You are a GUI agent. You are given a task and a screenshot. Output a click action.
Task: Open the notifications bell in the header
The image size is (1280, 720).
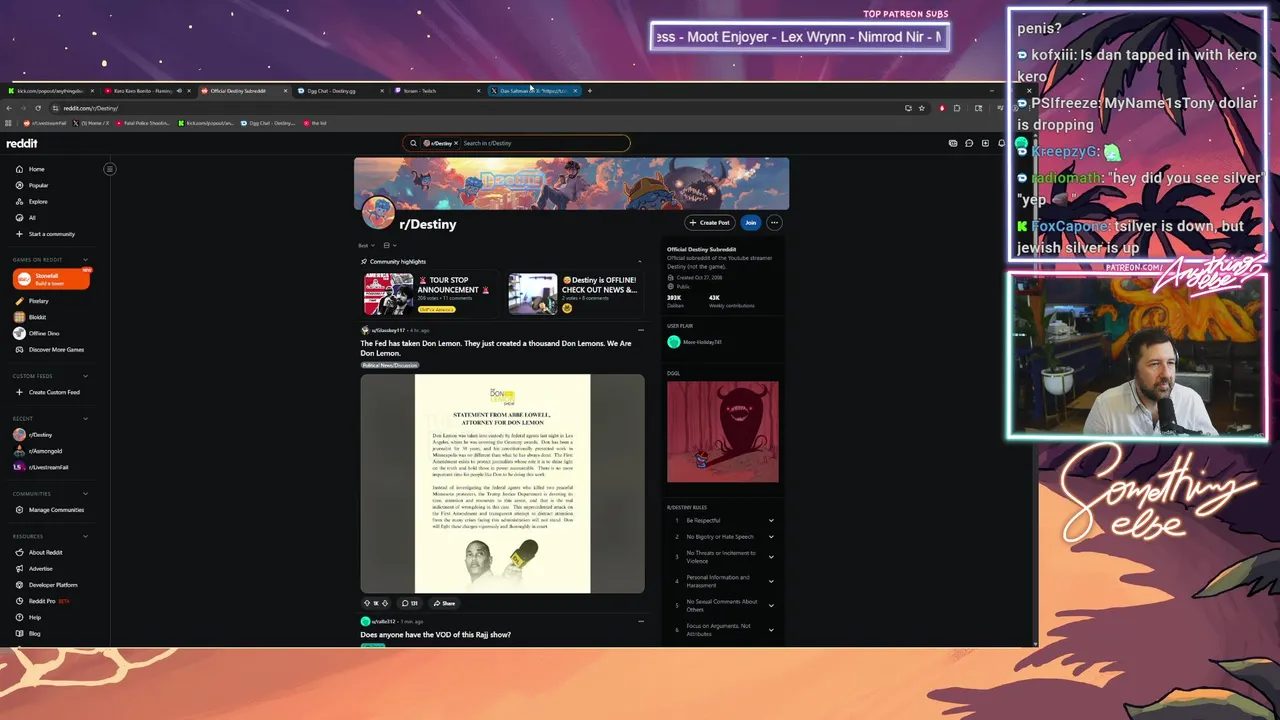coord(1001,143)
